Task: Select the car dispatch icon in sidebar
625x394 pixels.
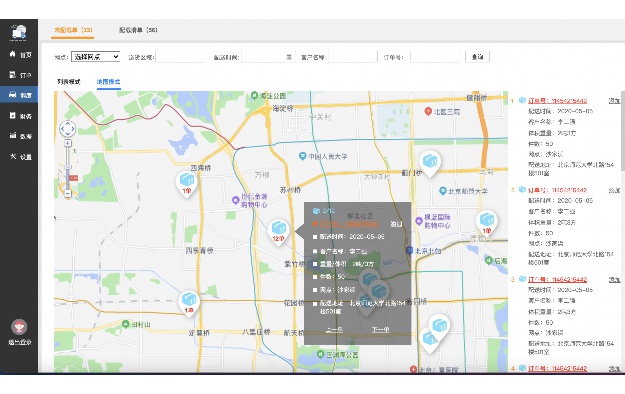Action: point(13,95)
